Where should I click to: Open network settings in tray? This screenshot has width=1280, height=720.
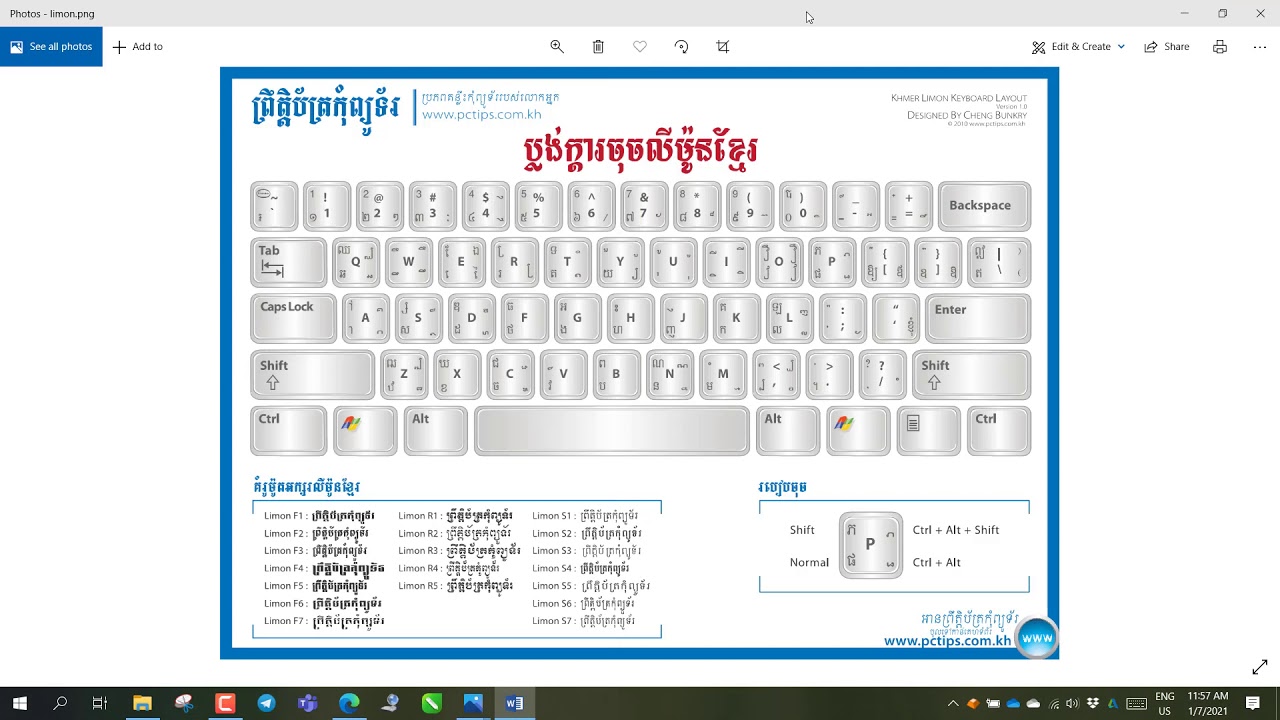[x=1054, y=703]
